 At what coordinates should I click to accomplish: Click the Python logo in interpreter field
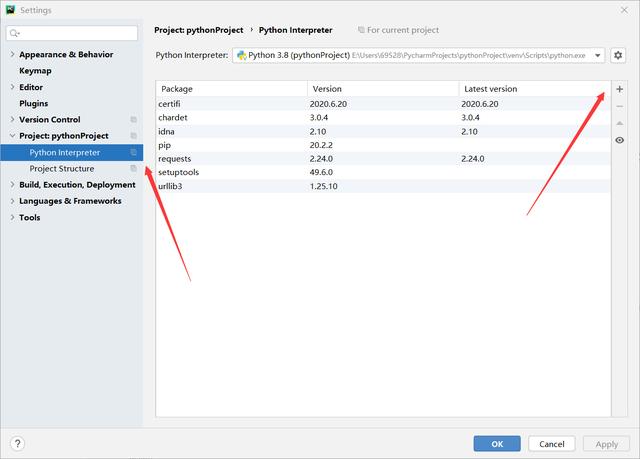click(x=242, y=55)
